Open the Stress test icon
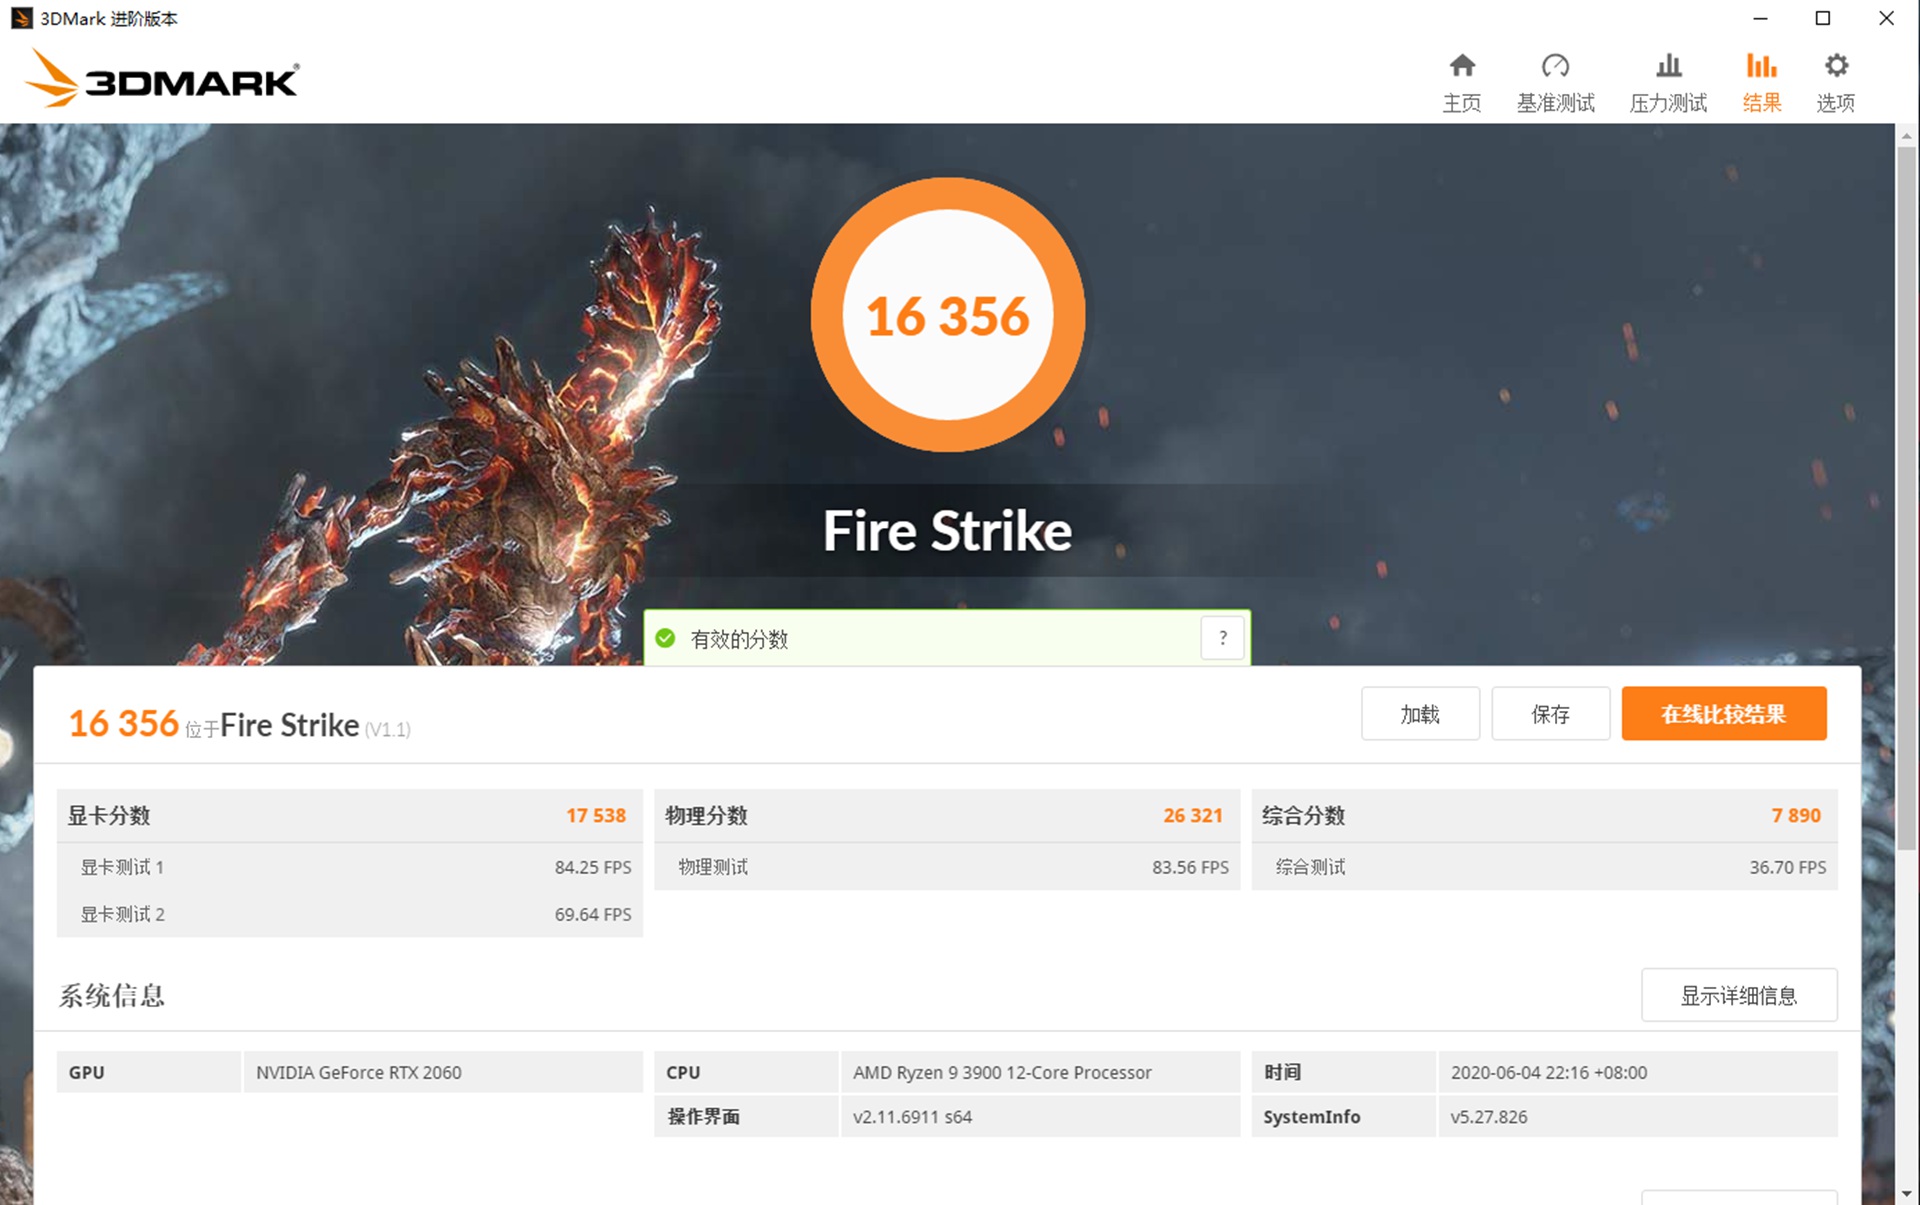The height and width of the screenshot is (1205, 1920). 1667,80
